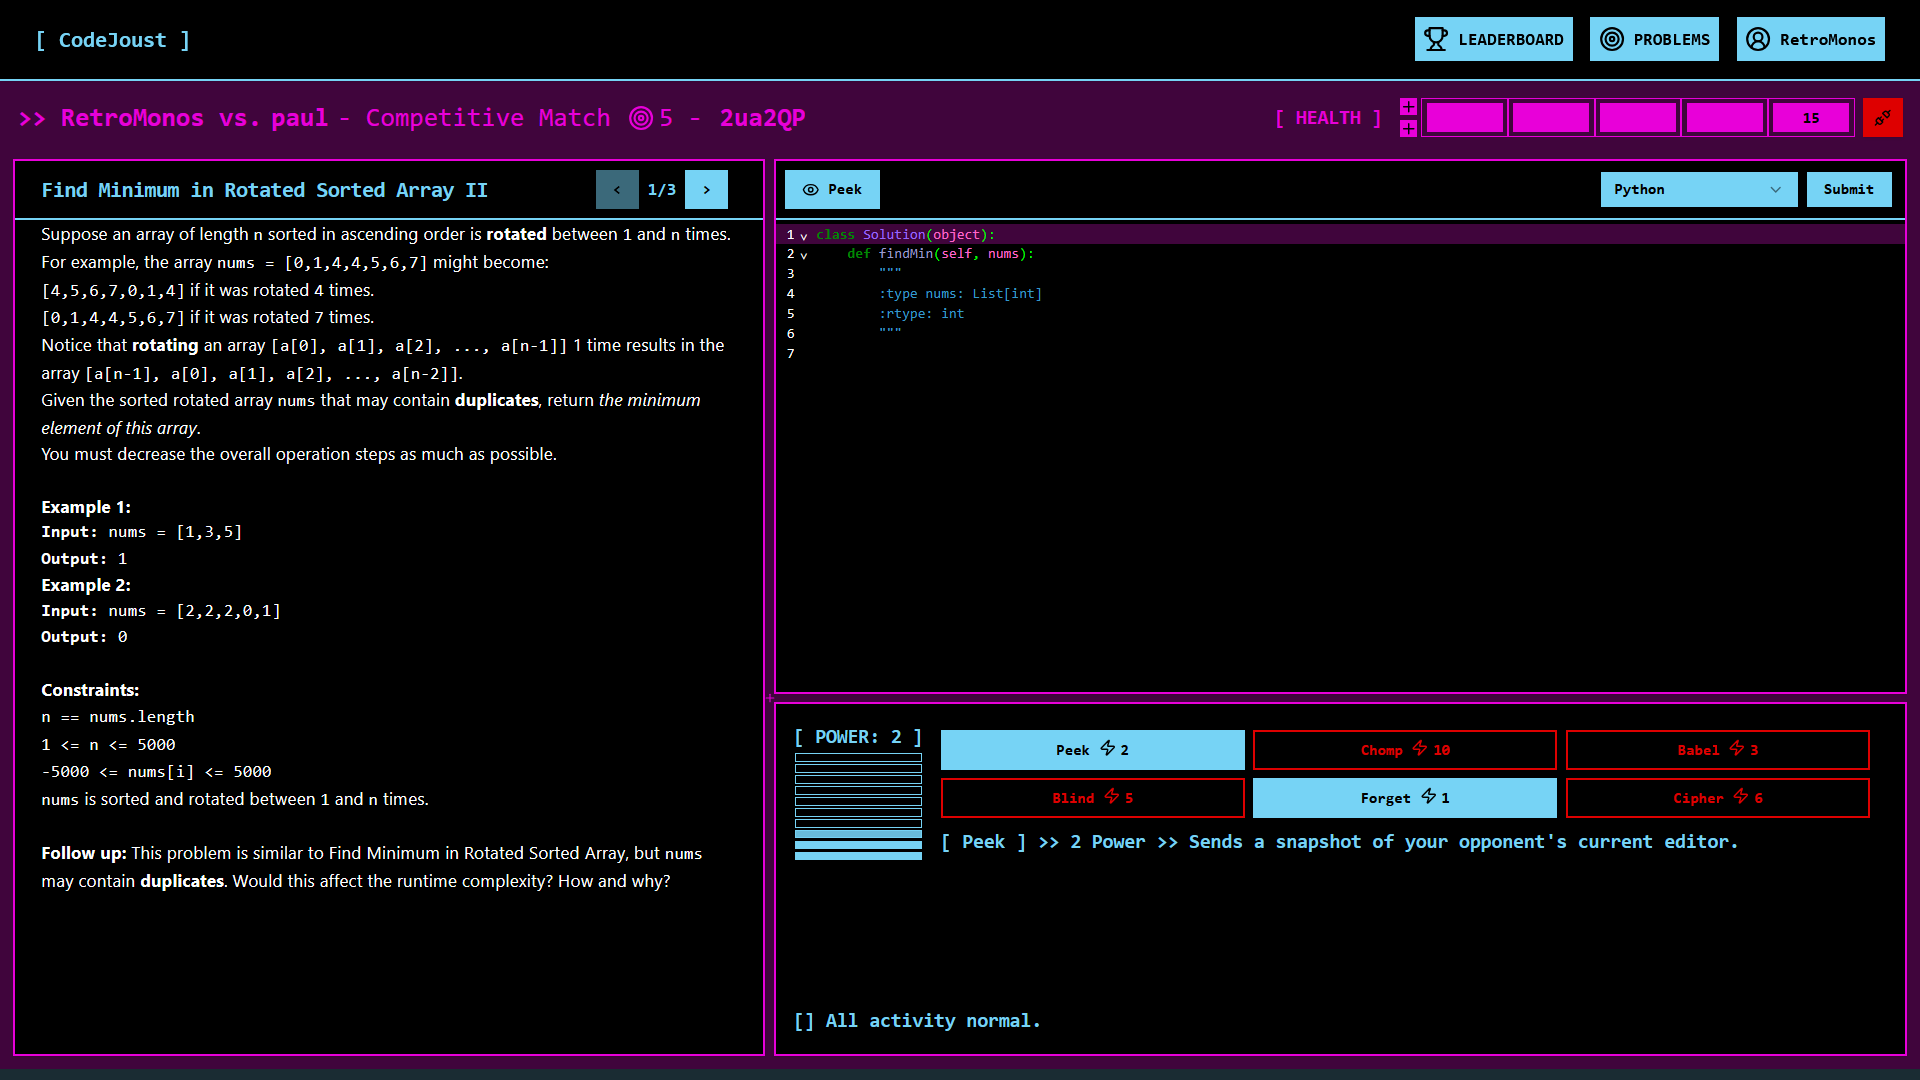Image resolution: width=1920 pixels, height=1080 pixels.
Task: Submit the solution code
Action: click(x=1848, y=189)
